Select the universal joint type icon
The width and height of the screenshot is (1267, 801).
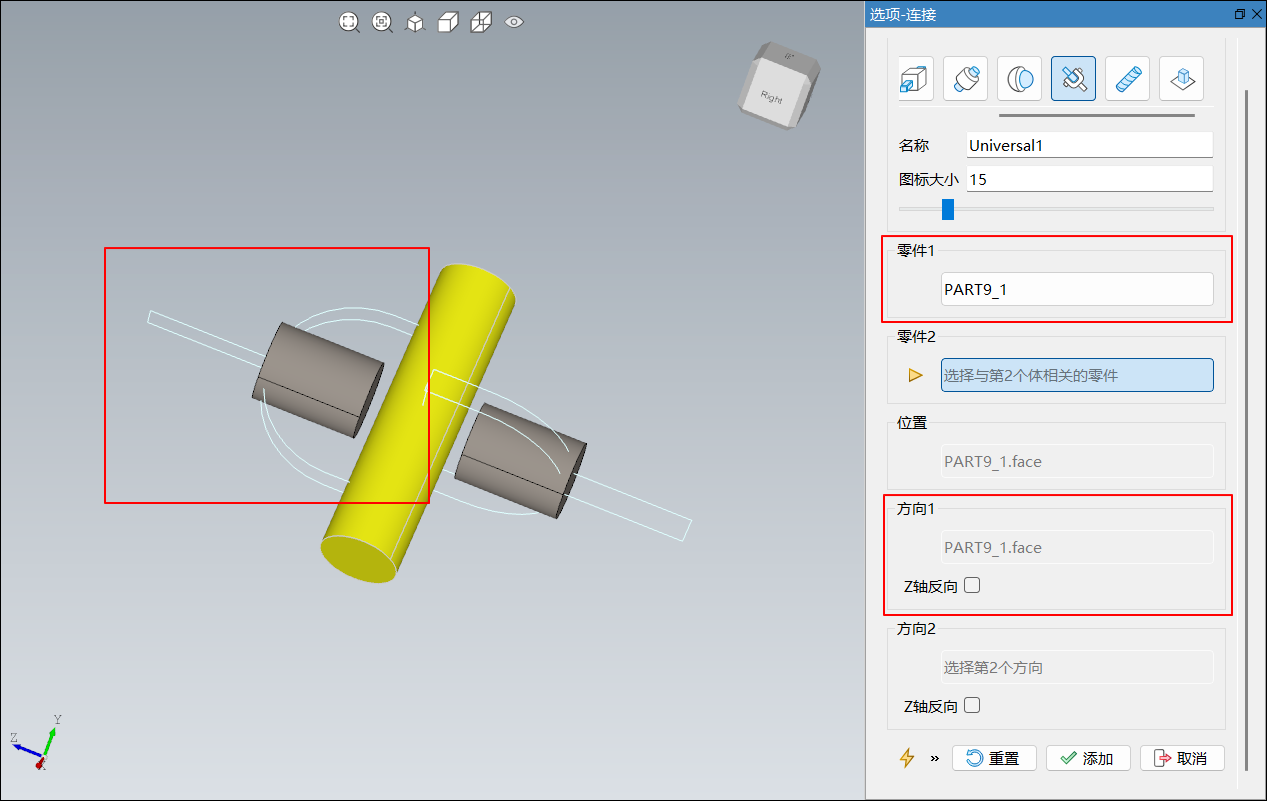(1073, 78)
